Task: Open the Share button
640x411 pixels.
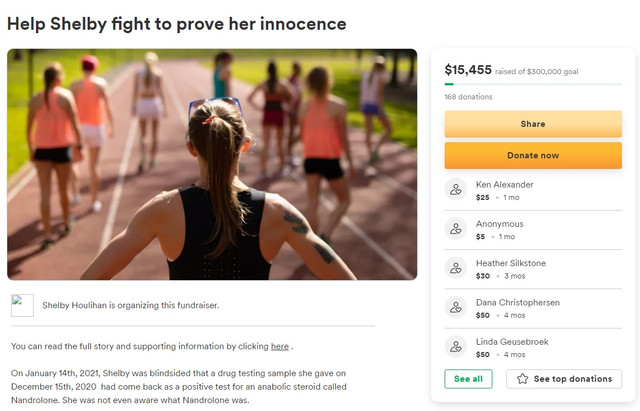Action: pyautogui.click(x=533, y=124)
